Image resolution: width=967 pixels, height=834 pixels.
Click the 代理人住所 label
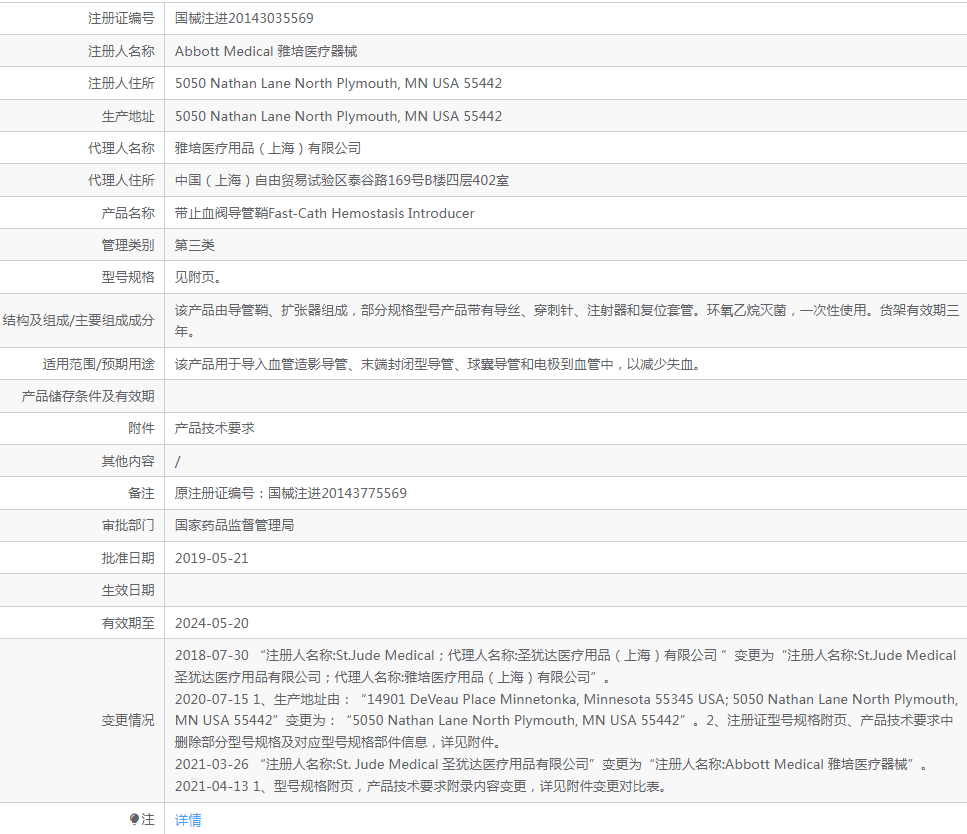click(121, 180)
